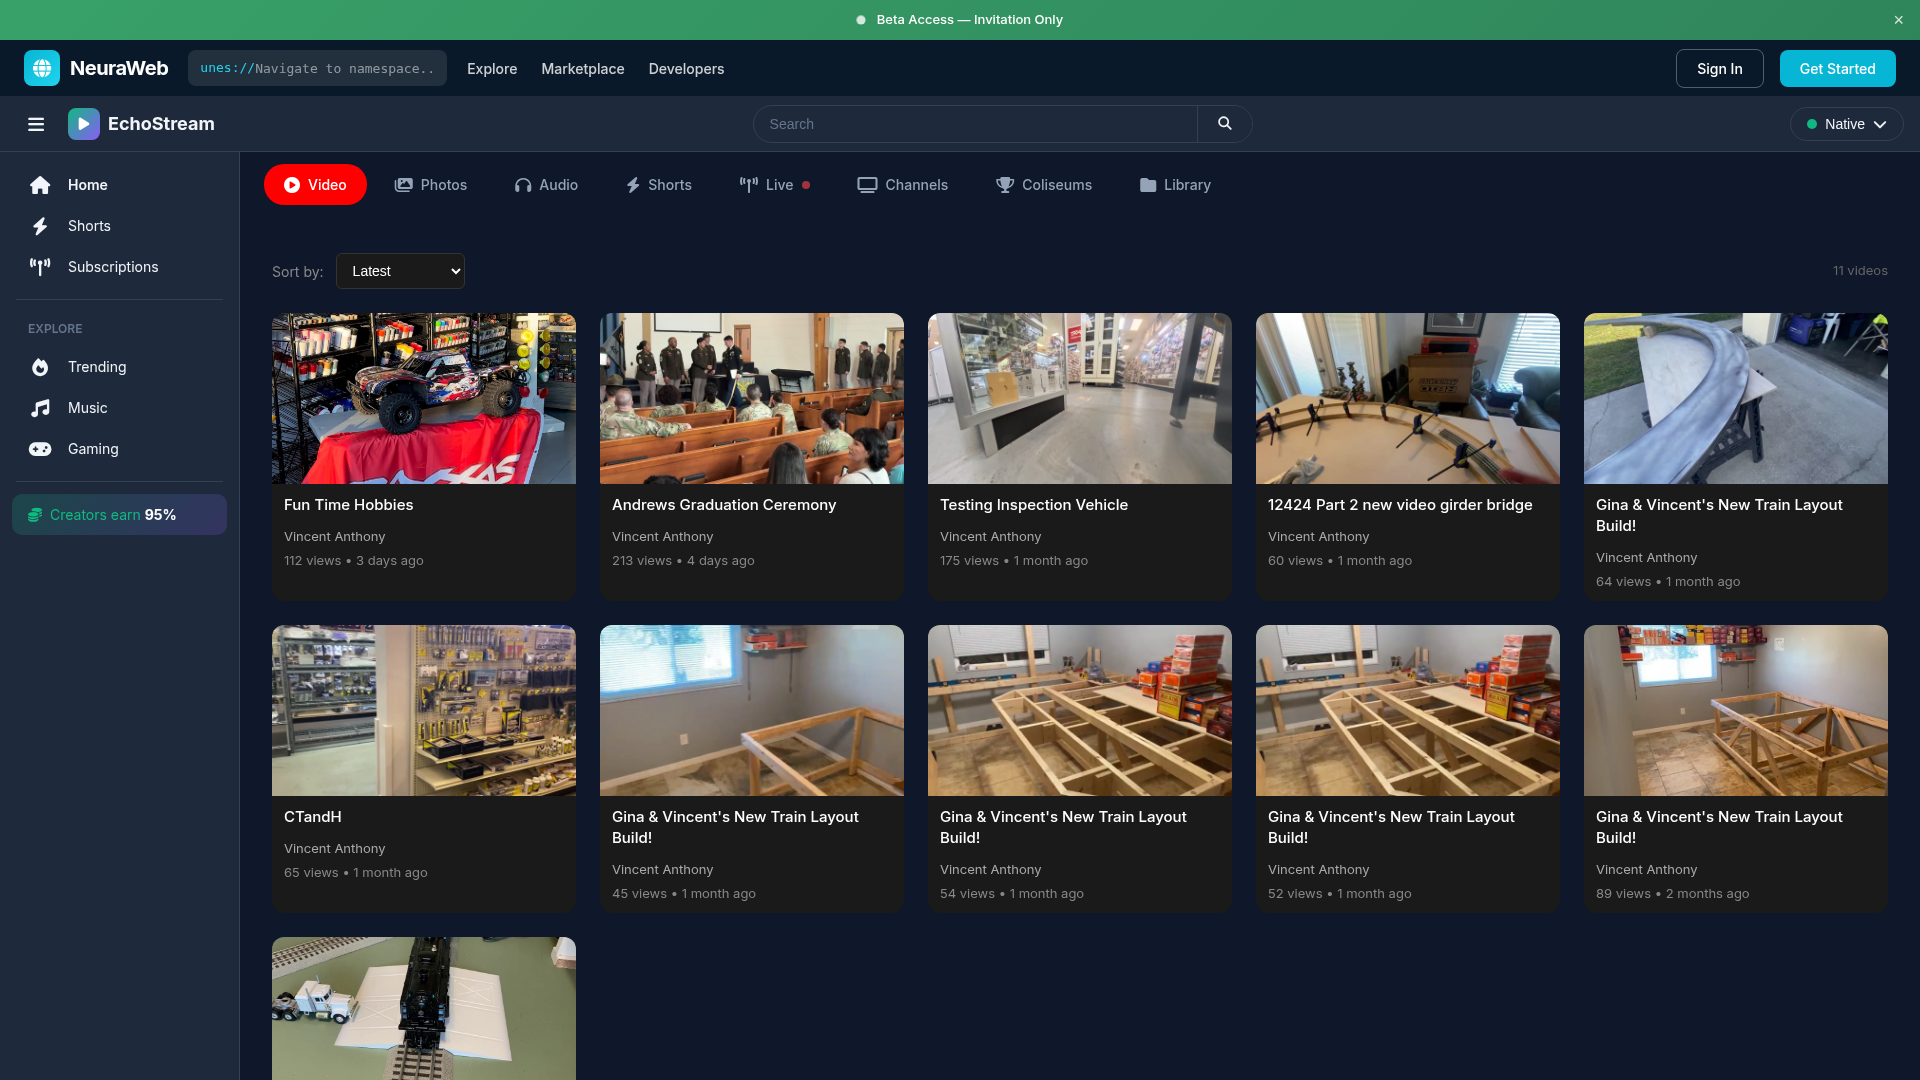Open the Explore menu item
Viewport: 1920px width, 1080px height.
coord(492,69)
